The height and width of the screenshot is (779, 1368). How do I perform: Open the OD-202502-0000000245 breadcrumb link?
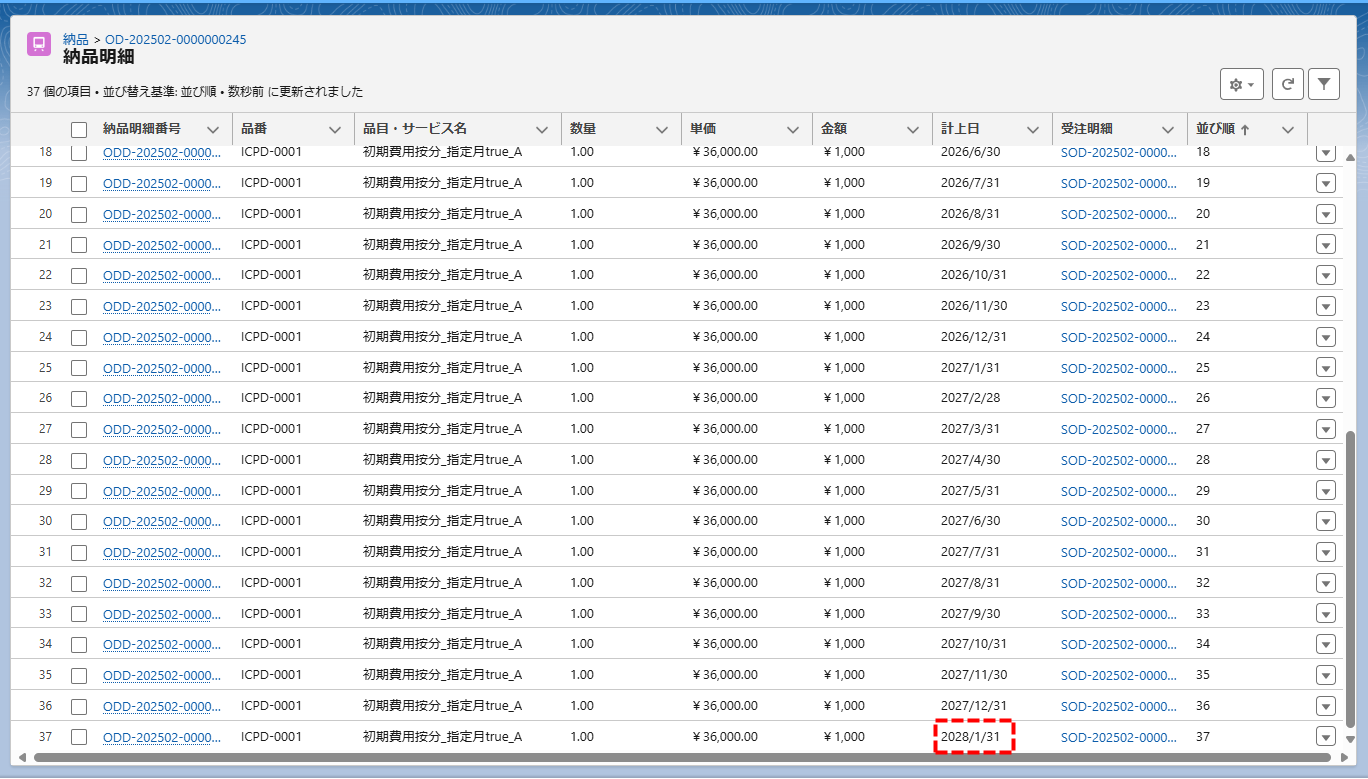click(x=175, y=39)
